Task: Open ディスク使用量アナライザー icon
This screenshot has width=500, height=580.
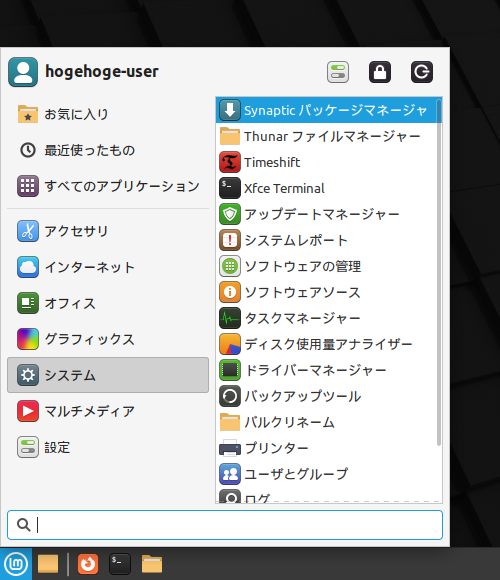Action: [x=230, y=344]
